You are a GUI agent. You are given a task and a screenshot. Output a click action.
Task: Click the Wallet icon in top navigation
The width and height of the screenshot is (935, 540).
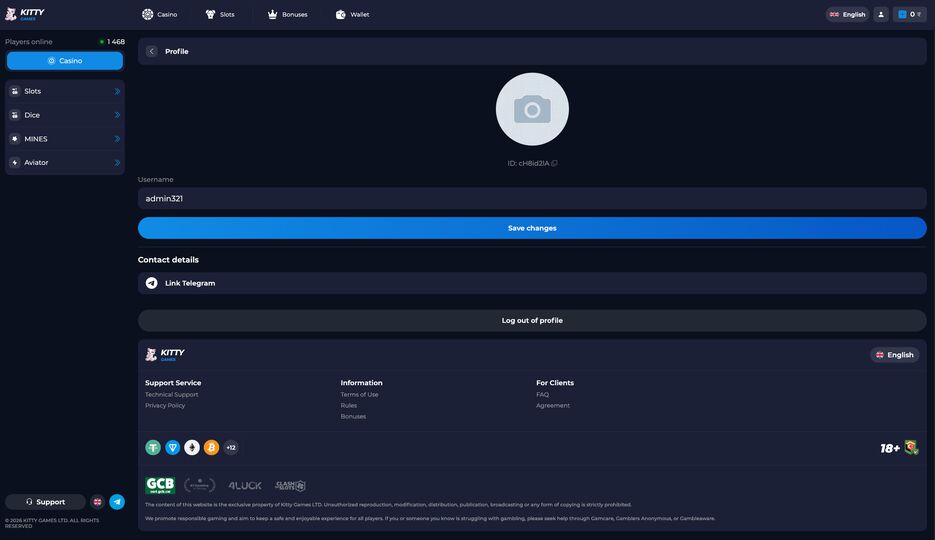(340, 14)
